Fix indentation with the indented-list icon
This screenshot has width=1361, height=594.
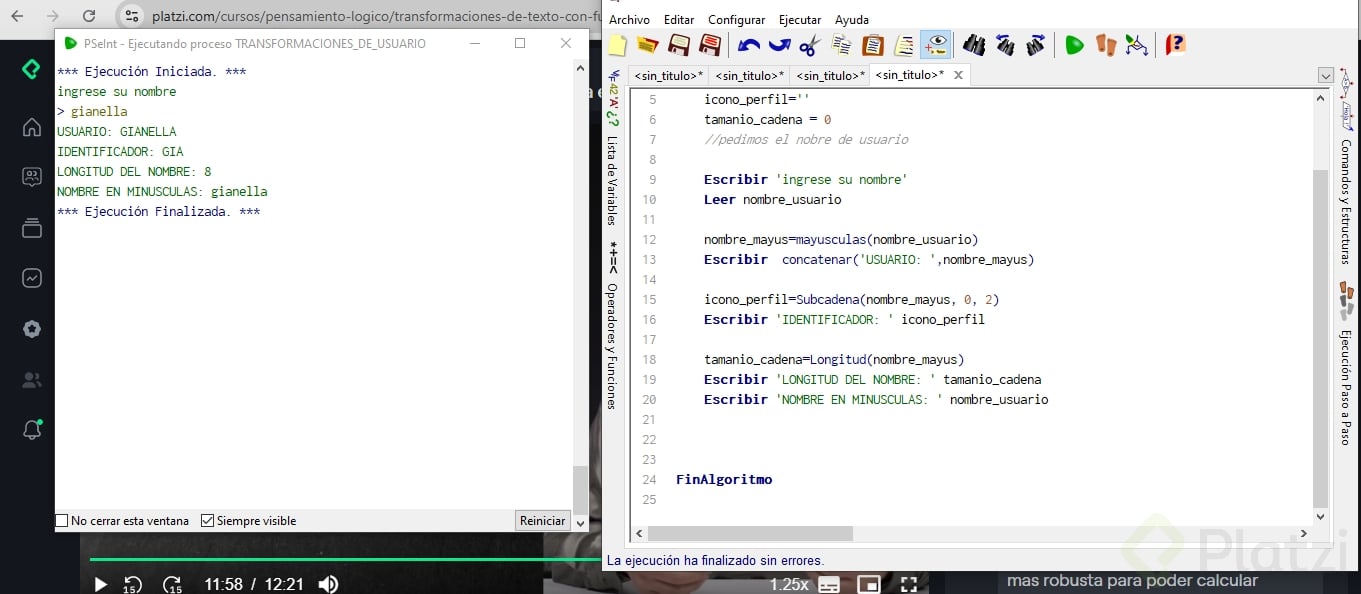pos(904,45)
